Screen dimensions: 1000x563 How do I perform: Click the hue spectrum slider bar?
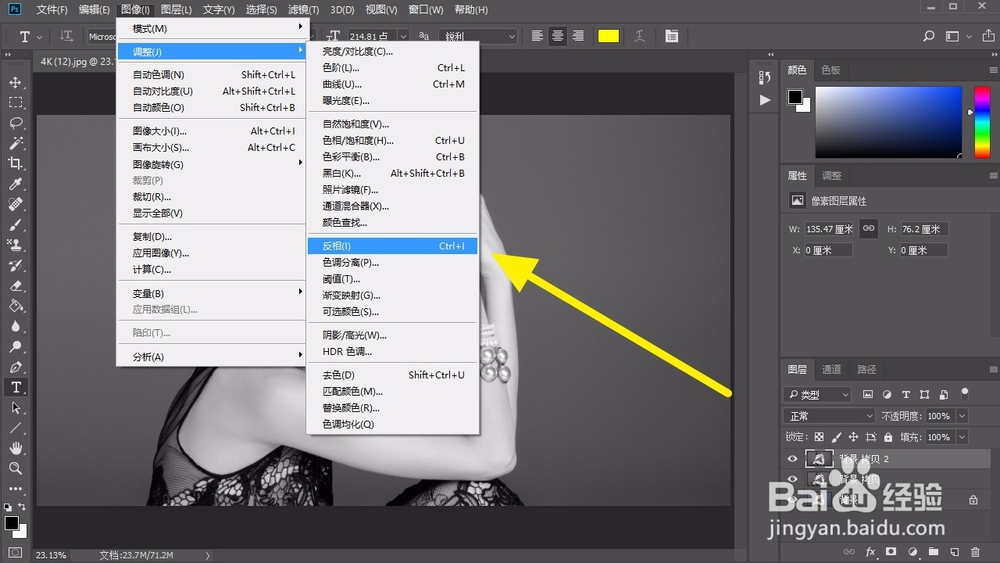tap(982, 122)
